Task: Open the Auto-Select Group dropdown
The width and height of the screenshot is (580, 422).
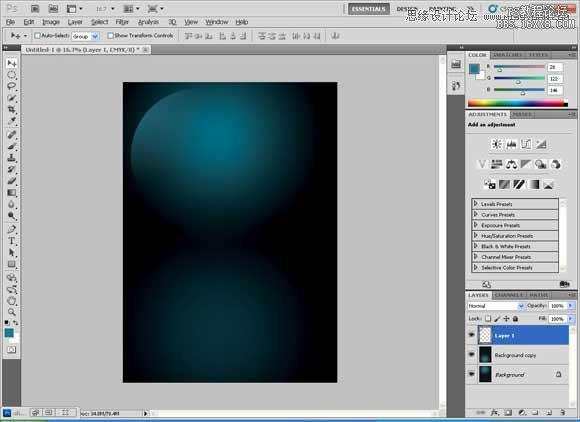Action: pyautogui.click(x=85, y=36)
